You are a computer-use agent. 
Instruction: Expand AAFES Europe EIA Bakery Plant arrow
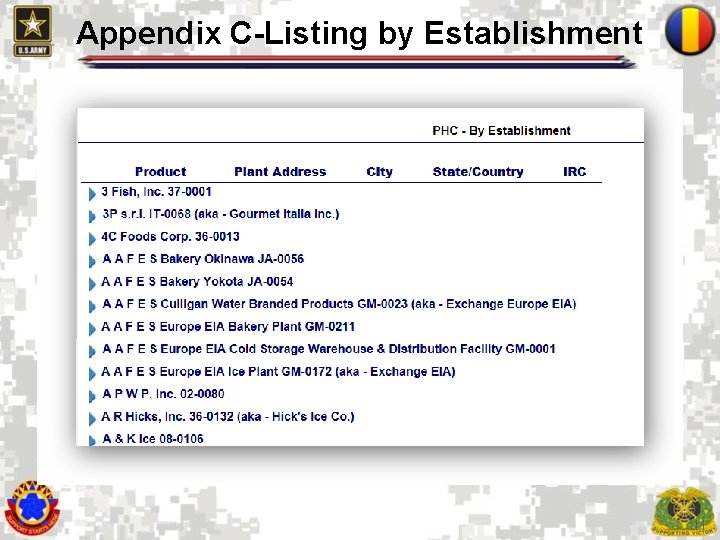[x=92, y=329]
